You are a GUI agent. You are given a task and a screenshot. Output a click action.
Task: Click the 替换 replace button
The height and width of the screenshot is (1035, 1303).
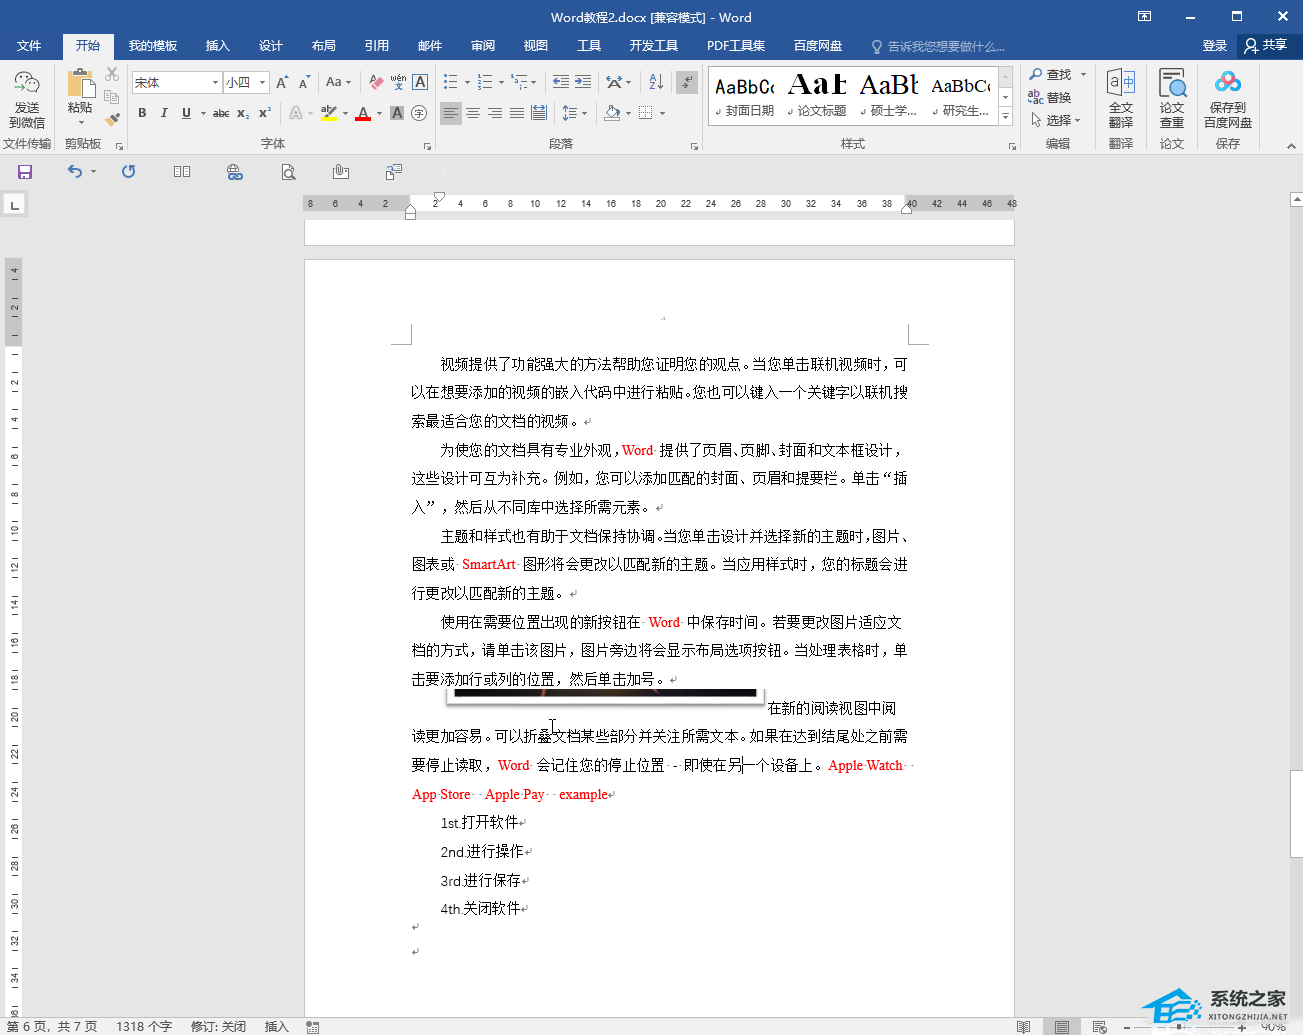[x=1050, y=97]
